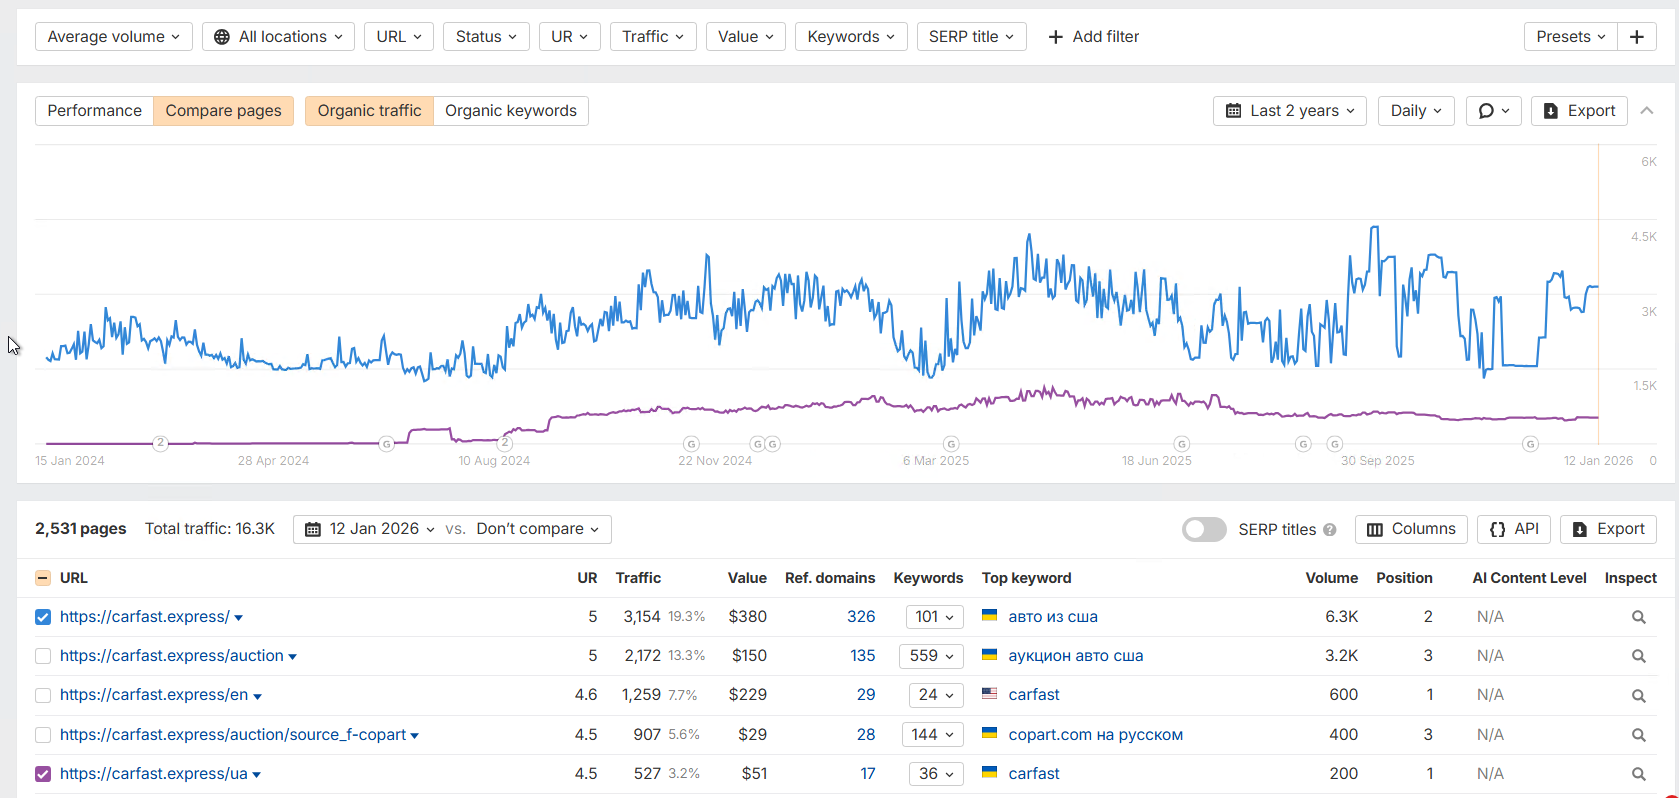Collapse the chart panel with the chevron
Screen dimensions: 1679x798
pyautogui.click(x=1647, y=111)
